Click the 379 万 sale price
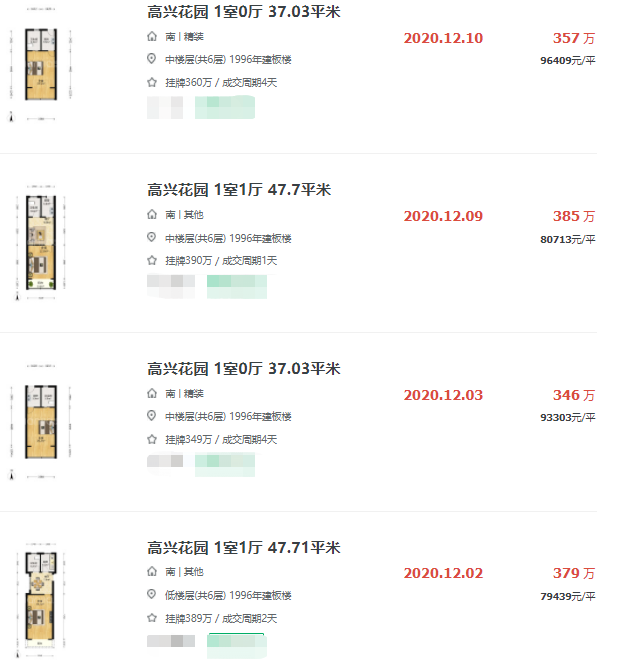Screen dimensions: 618x664 click(x=574, y=573)
